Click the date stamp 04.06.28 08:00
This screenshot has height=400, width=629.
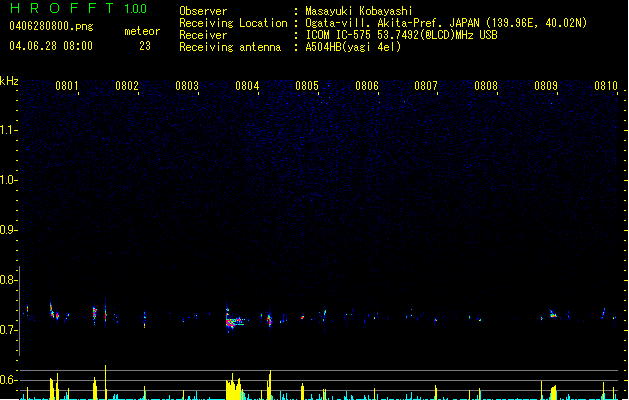point(51,46)
